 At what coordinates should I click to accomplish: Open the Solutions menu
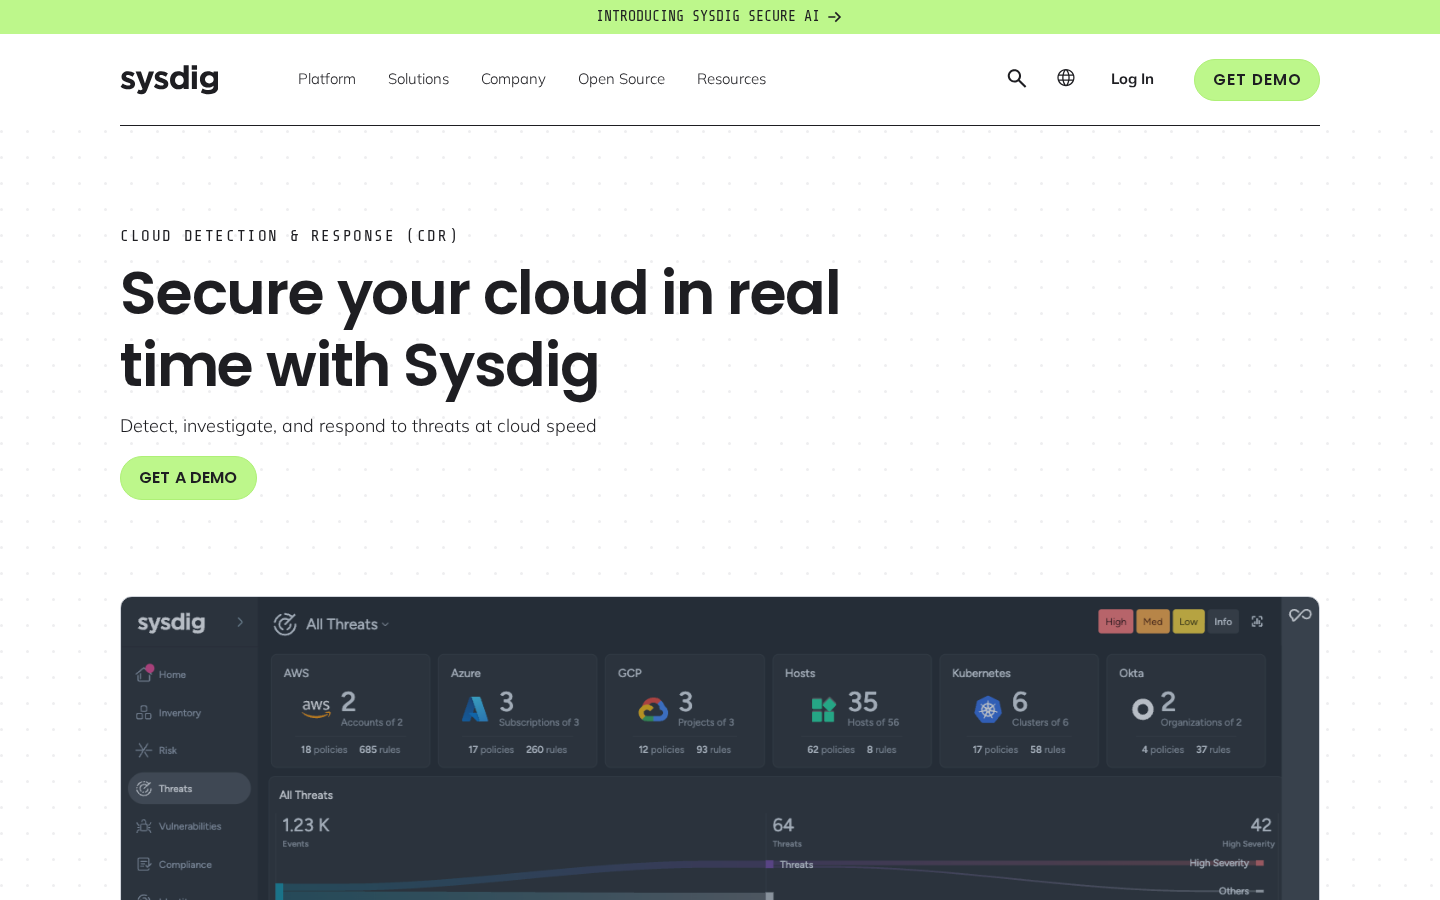(x=418, y=79)
